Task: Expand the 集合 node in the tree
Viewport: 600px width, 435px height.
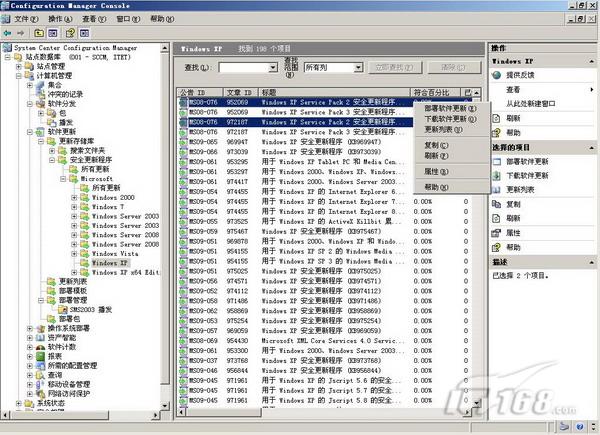Action: [x=30, y=85]
